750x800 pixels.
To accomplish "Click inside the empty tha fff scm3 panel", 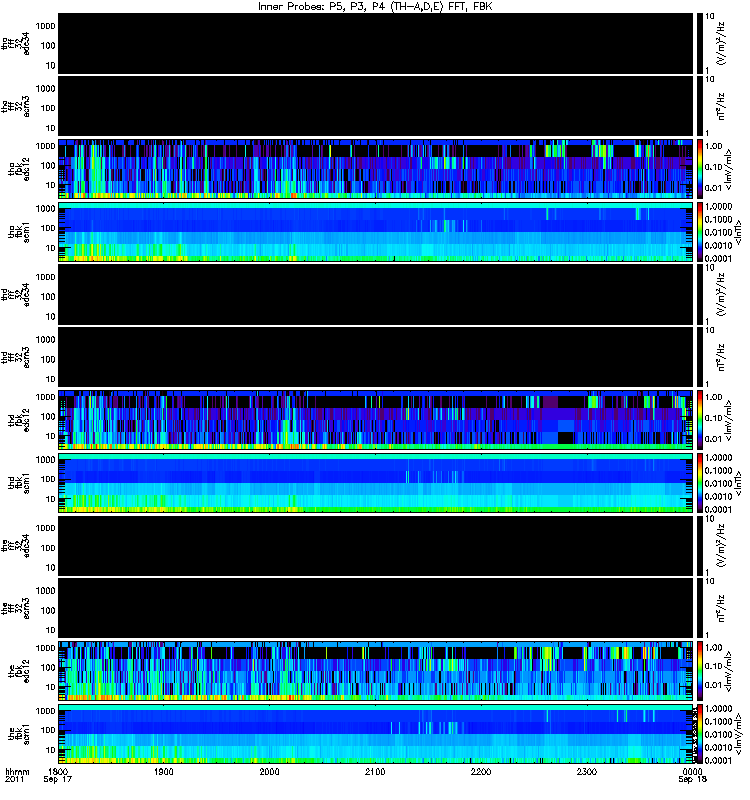I will coord(376,106).
